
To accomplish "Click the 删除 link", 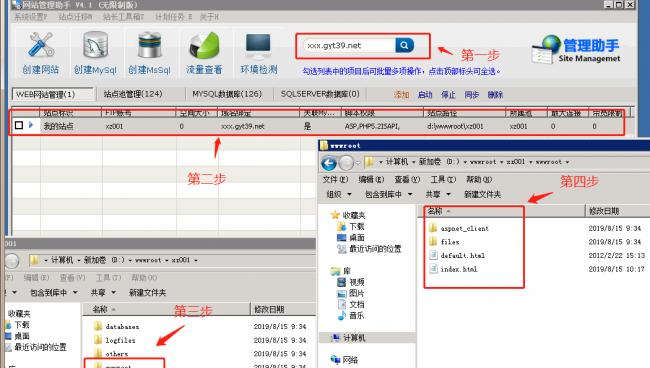I will (495, 95).
